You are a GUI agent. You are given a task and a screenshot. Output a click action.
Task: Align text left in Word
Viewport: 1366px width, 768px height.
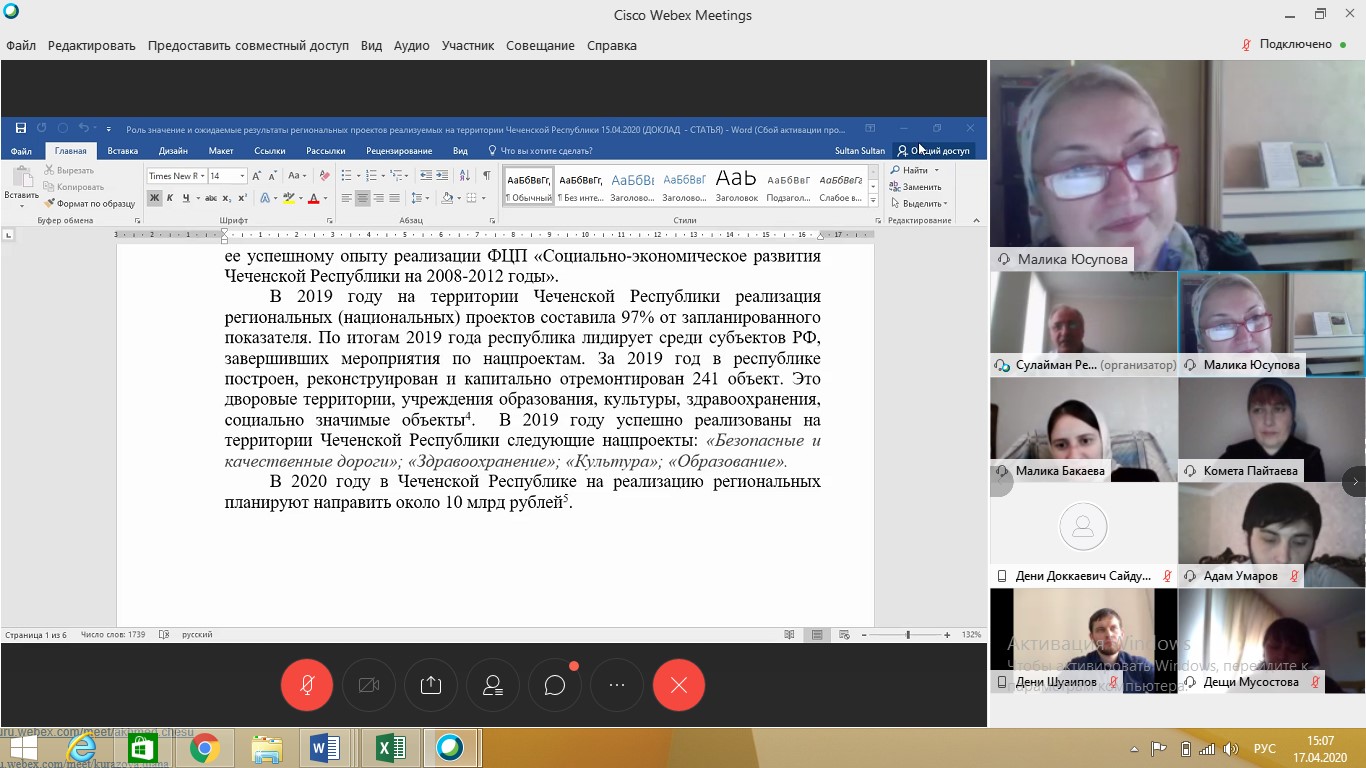point(346,198)
